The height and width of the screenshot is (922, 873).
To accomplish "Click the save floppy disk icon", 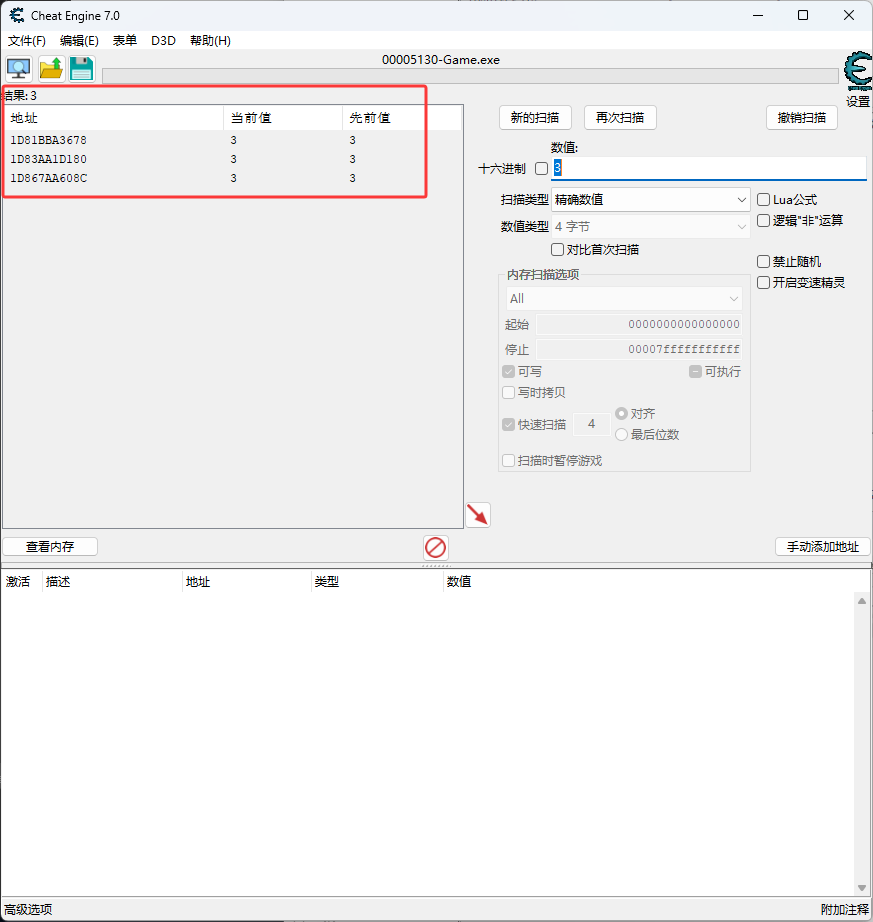I will click(82, 69).
